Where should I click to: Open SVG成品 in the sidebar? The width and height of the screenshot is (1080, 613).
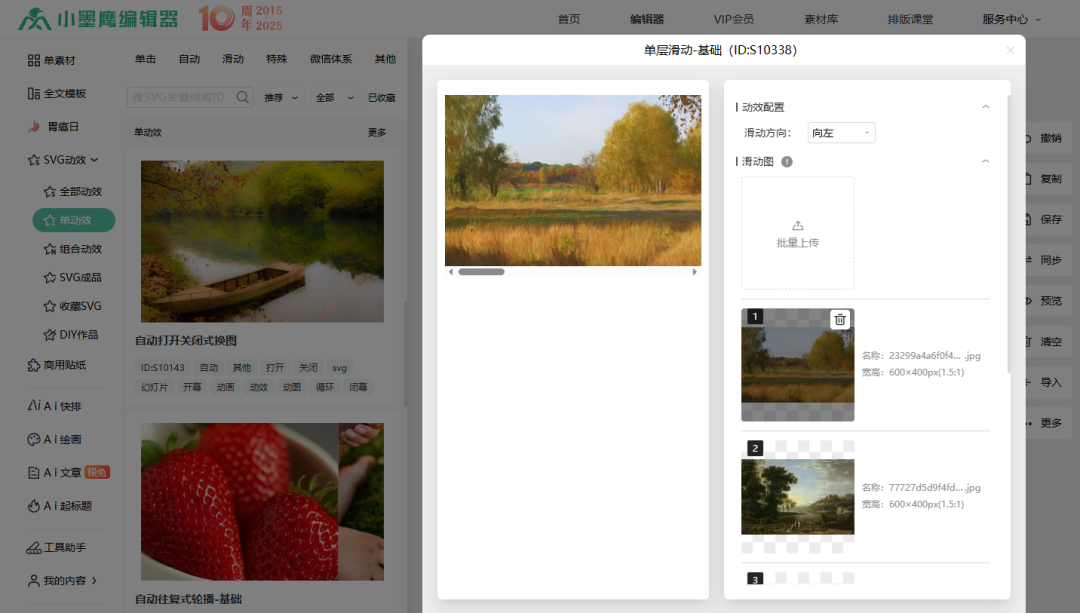[x=72, y=278]
